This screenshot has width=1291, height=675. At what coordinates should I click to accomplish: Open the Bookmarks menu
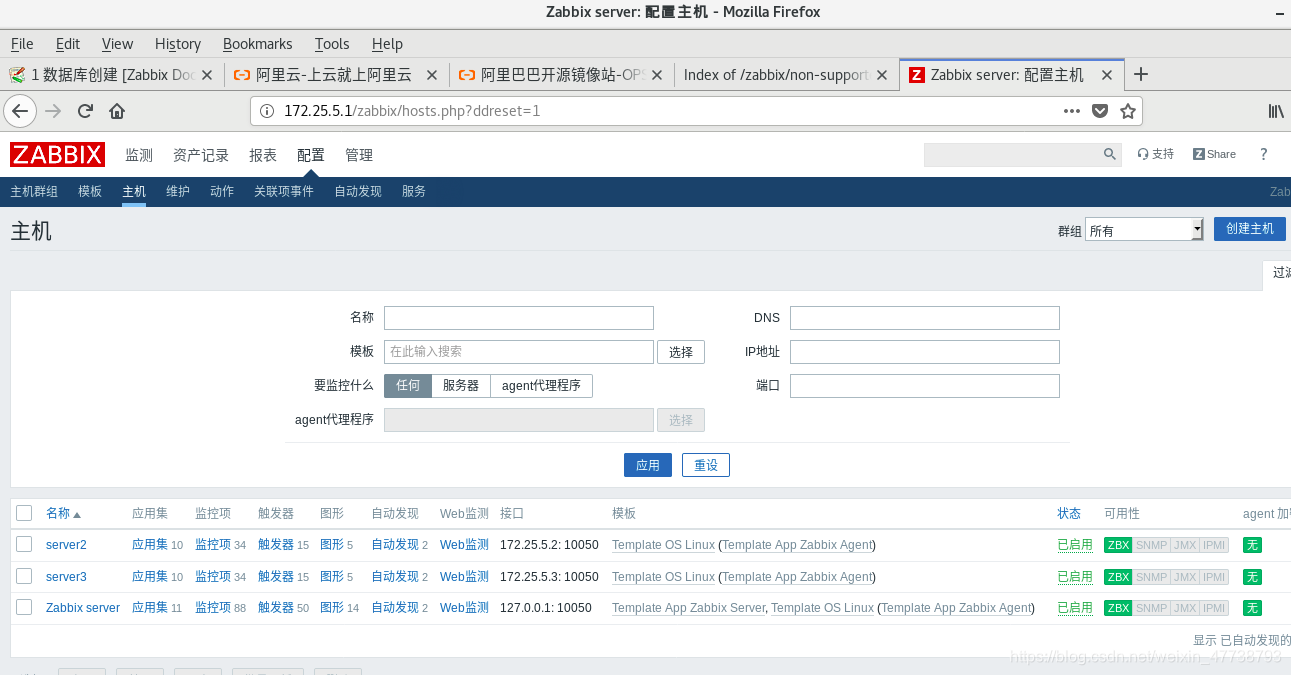(x=258, y=44)
